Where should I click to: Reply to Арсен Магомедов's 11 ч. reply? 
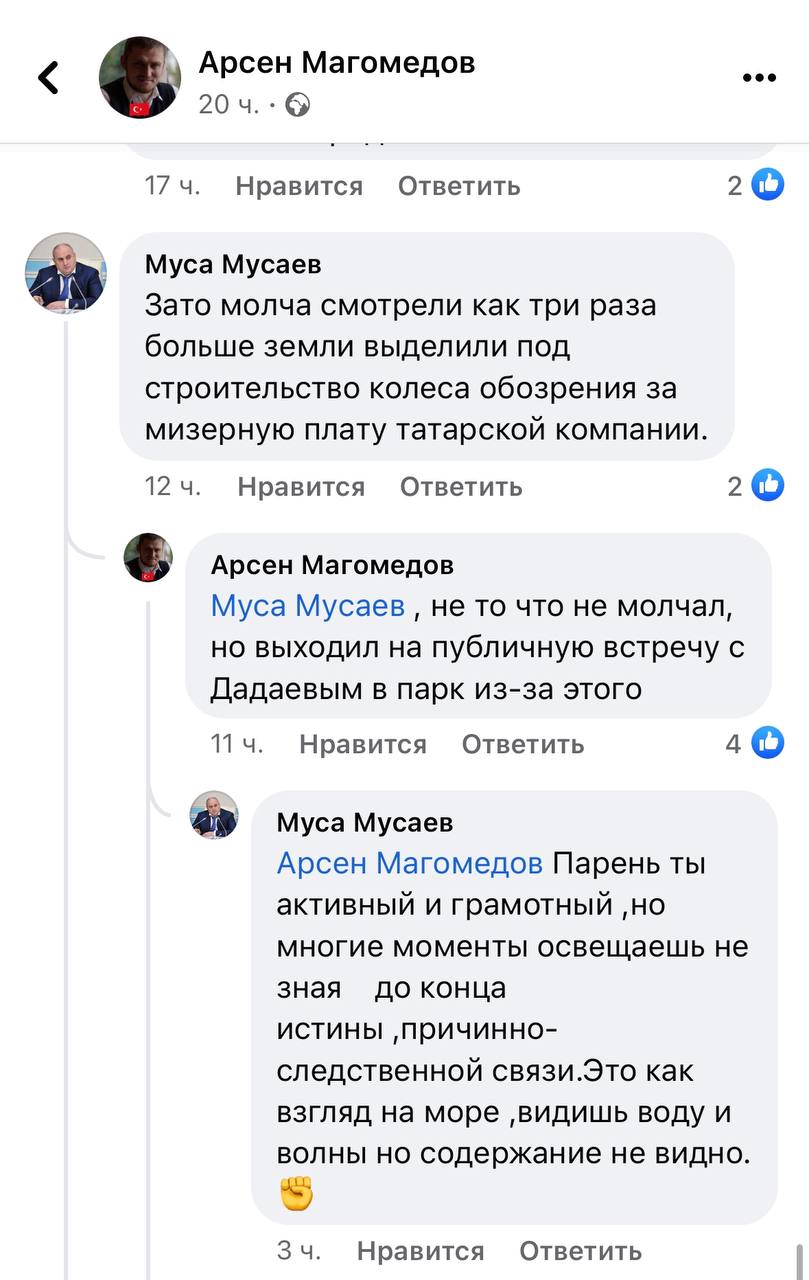(522, 744)
